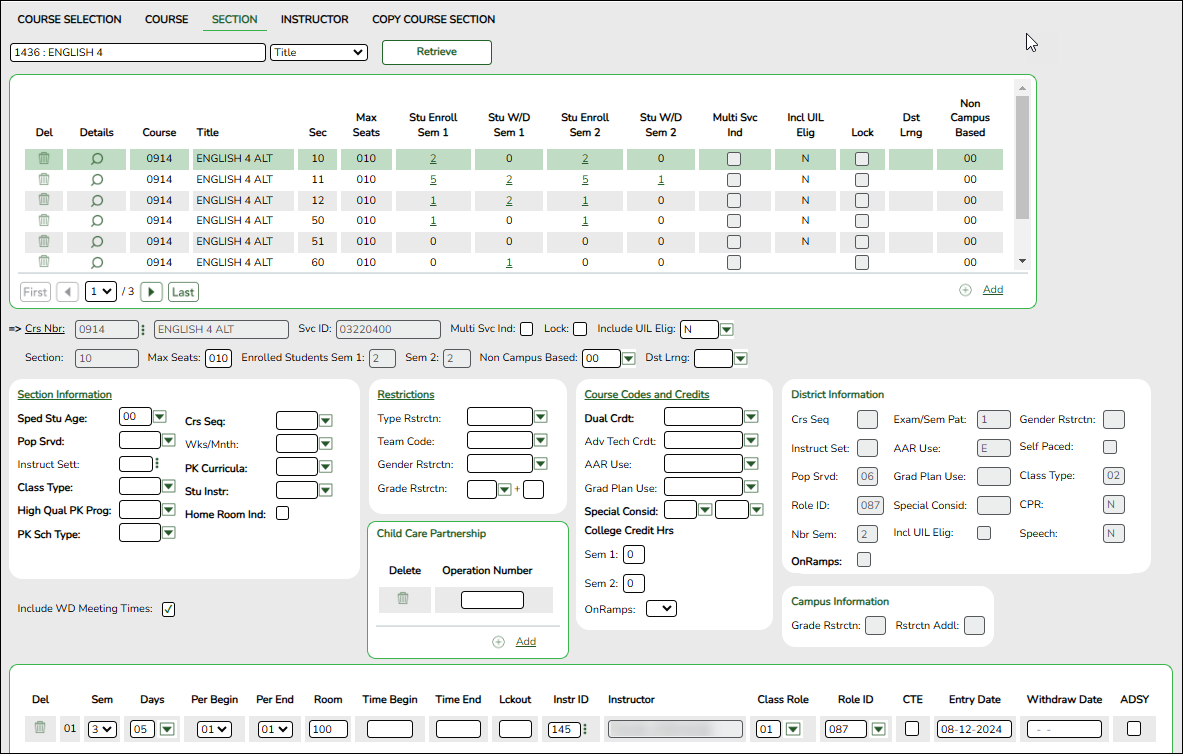Open the details magnifier for section 50
This screenshot has width=1183, height=754.
click(95, 220)
